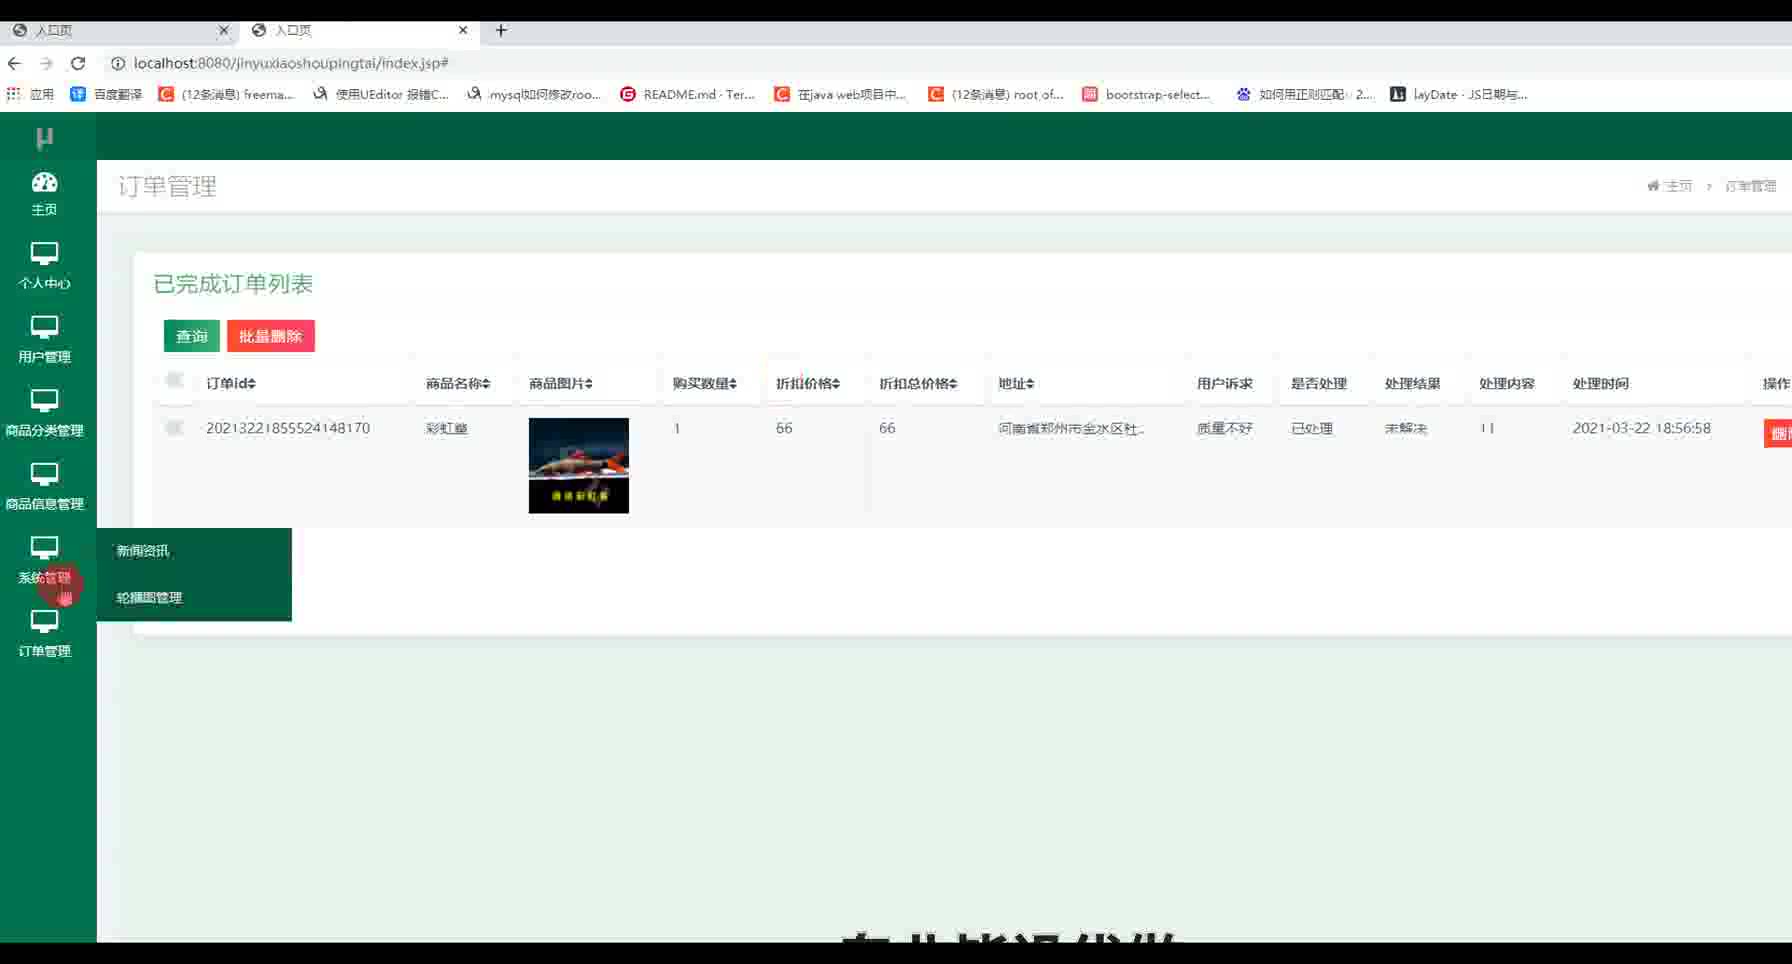Sort table by 折扣价格 column
This screenshot has height=964, width=1792.
(x=808, y=383)
